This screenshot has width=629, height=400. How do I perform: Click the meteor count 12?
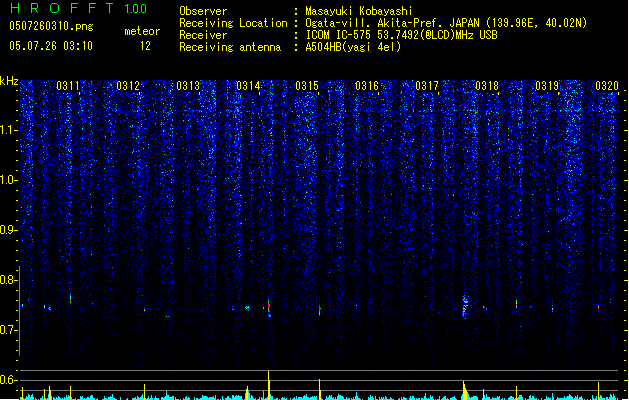145,46
